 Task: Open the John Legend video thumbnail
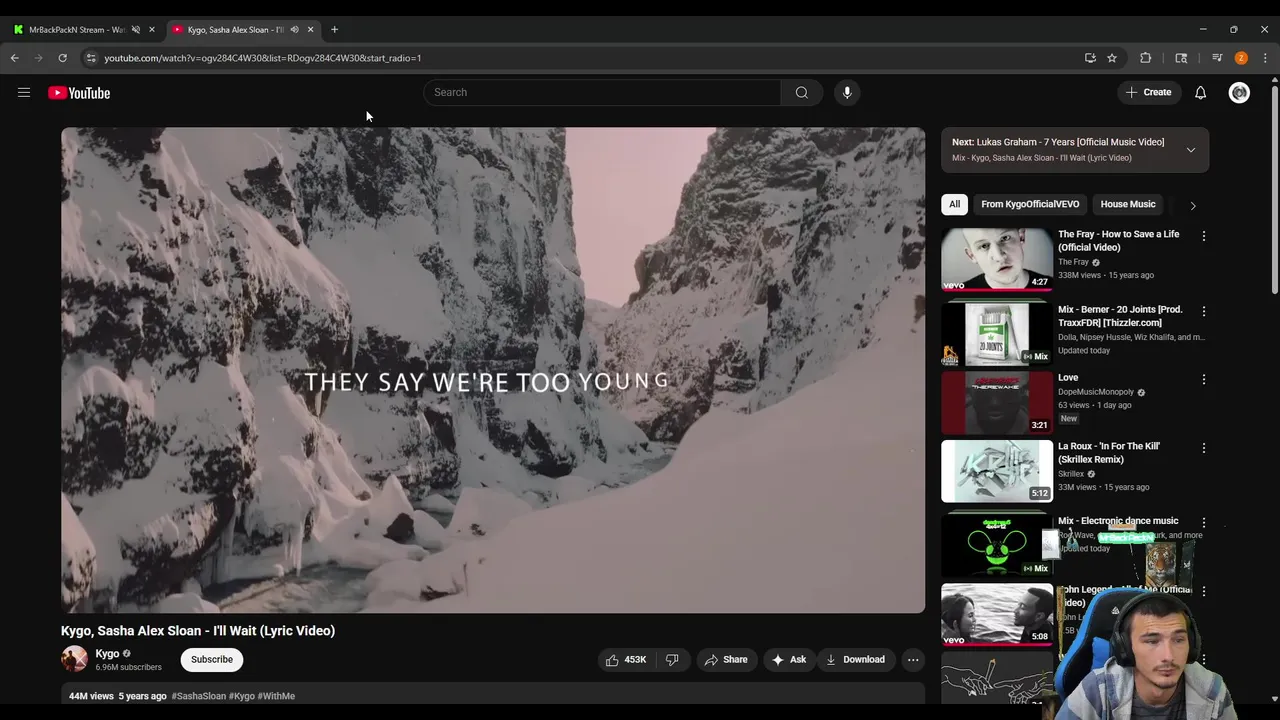[x=997, y=614]
